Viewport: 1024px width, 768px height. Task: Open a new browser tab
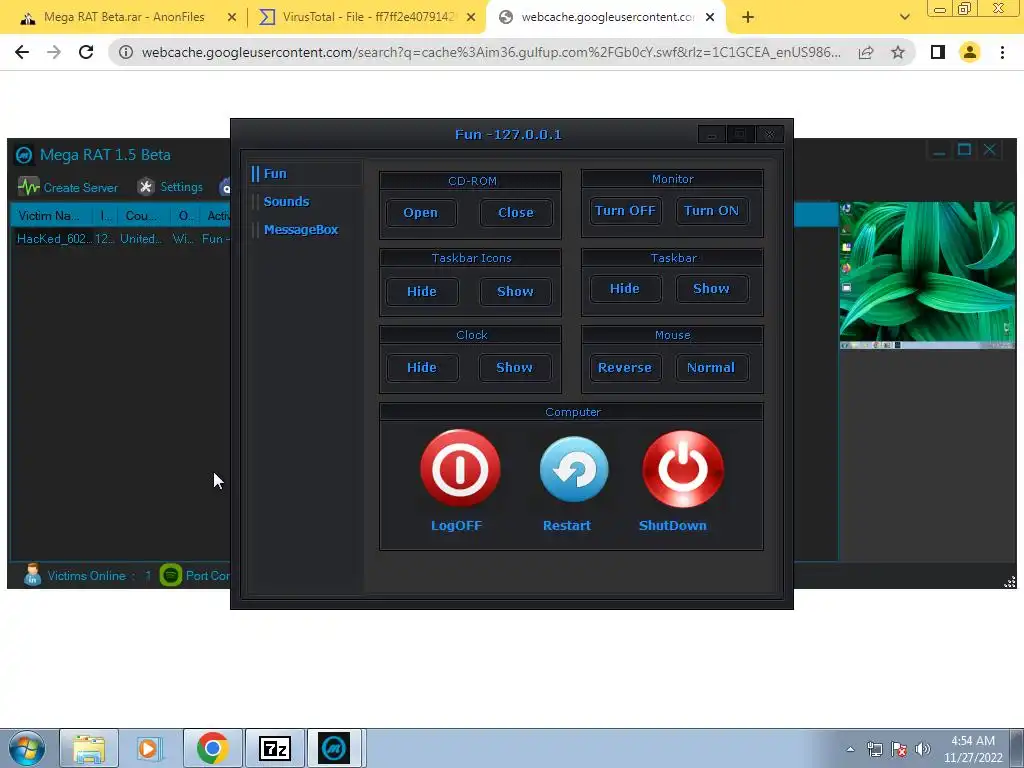point(748,17)
